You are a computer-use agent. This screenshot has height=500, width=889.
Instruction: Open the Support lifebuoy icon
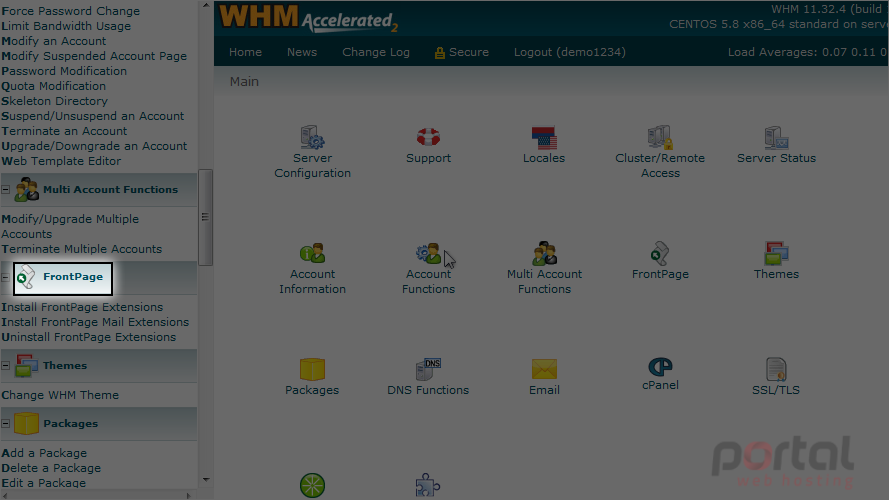428,137
